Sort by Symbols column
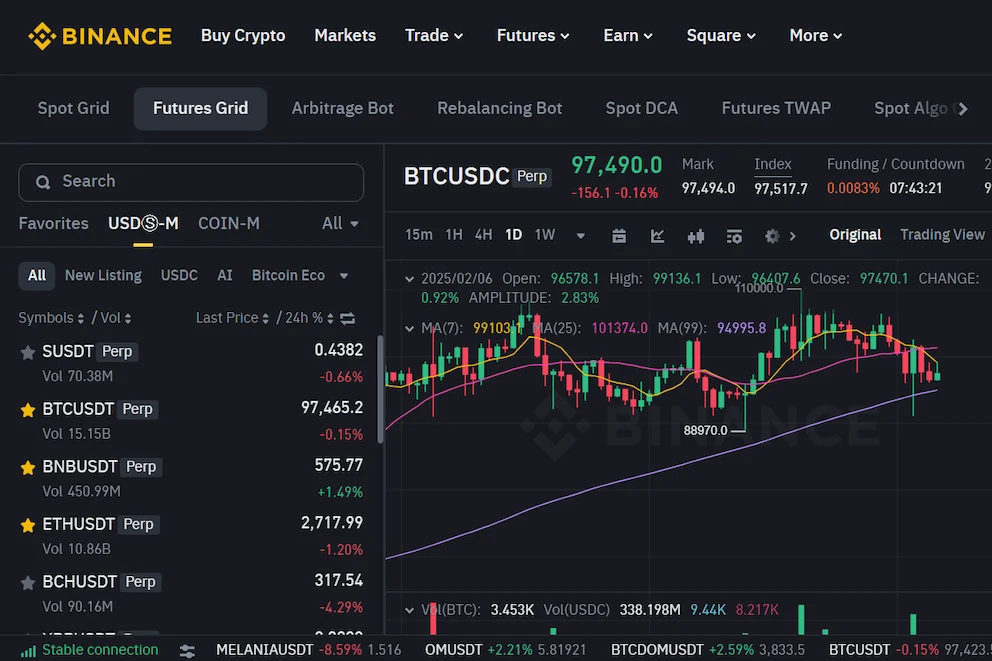992x661 pixels. tap(51, 318)
